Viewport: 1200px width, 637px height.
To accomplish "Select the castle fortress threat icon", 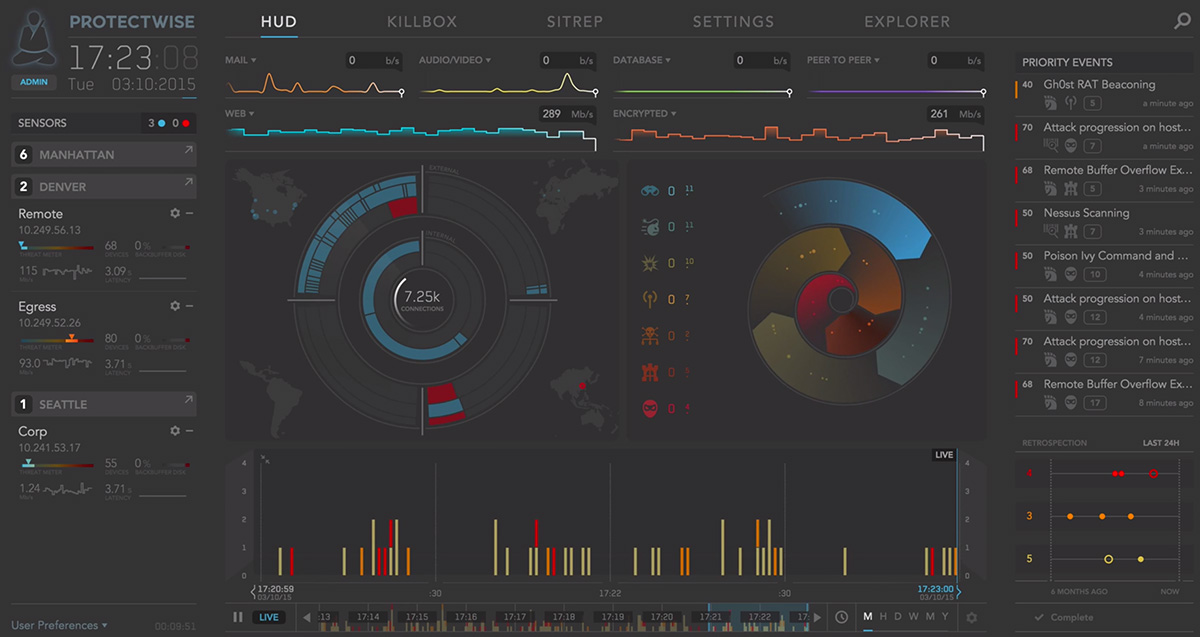I will (x=649, y=372).
